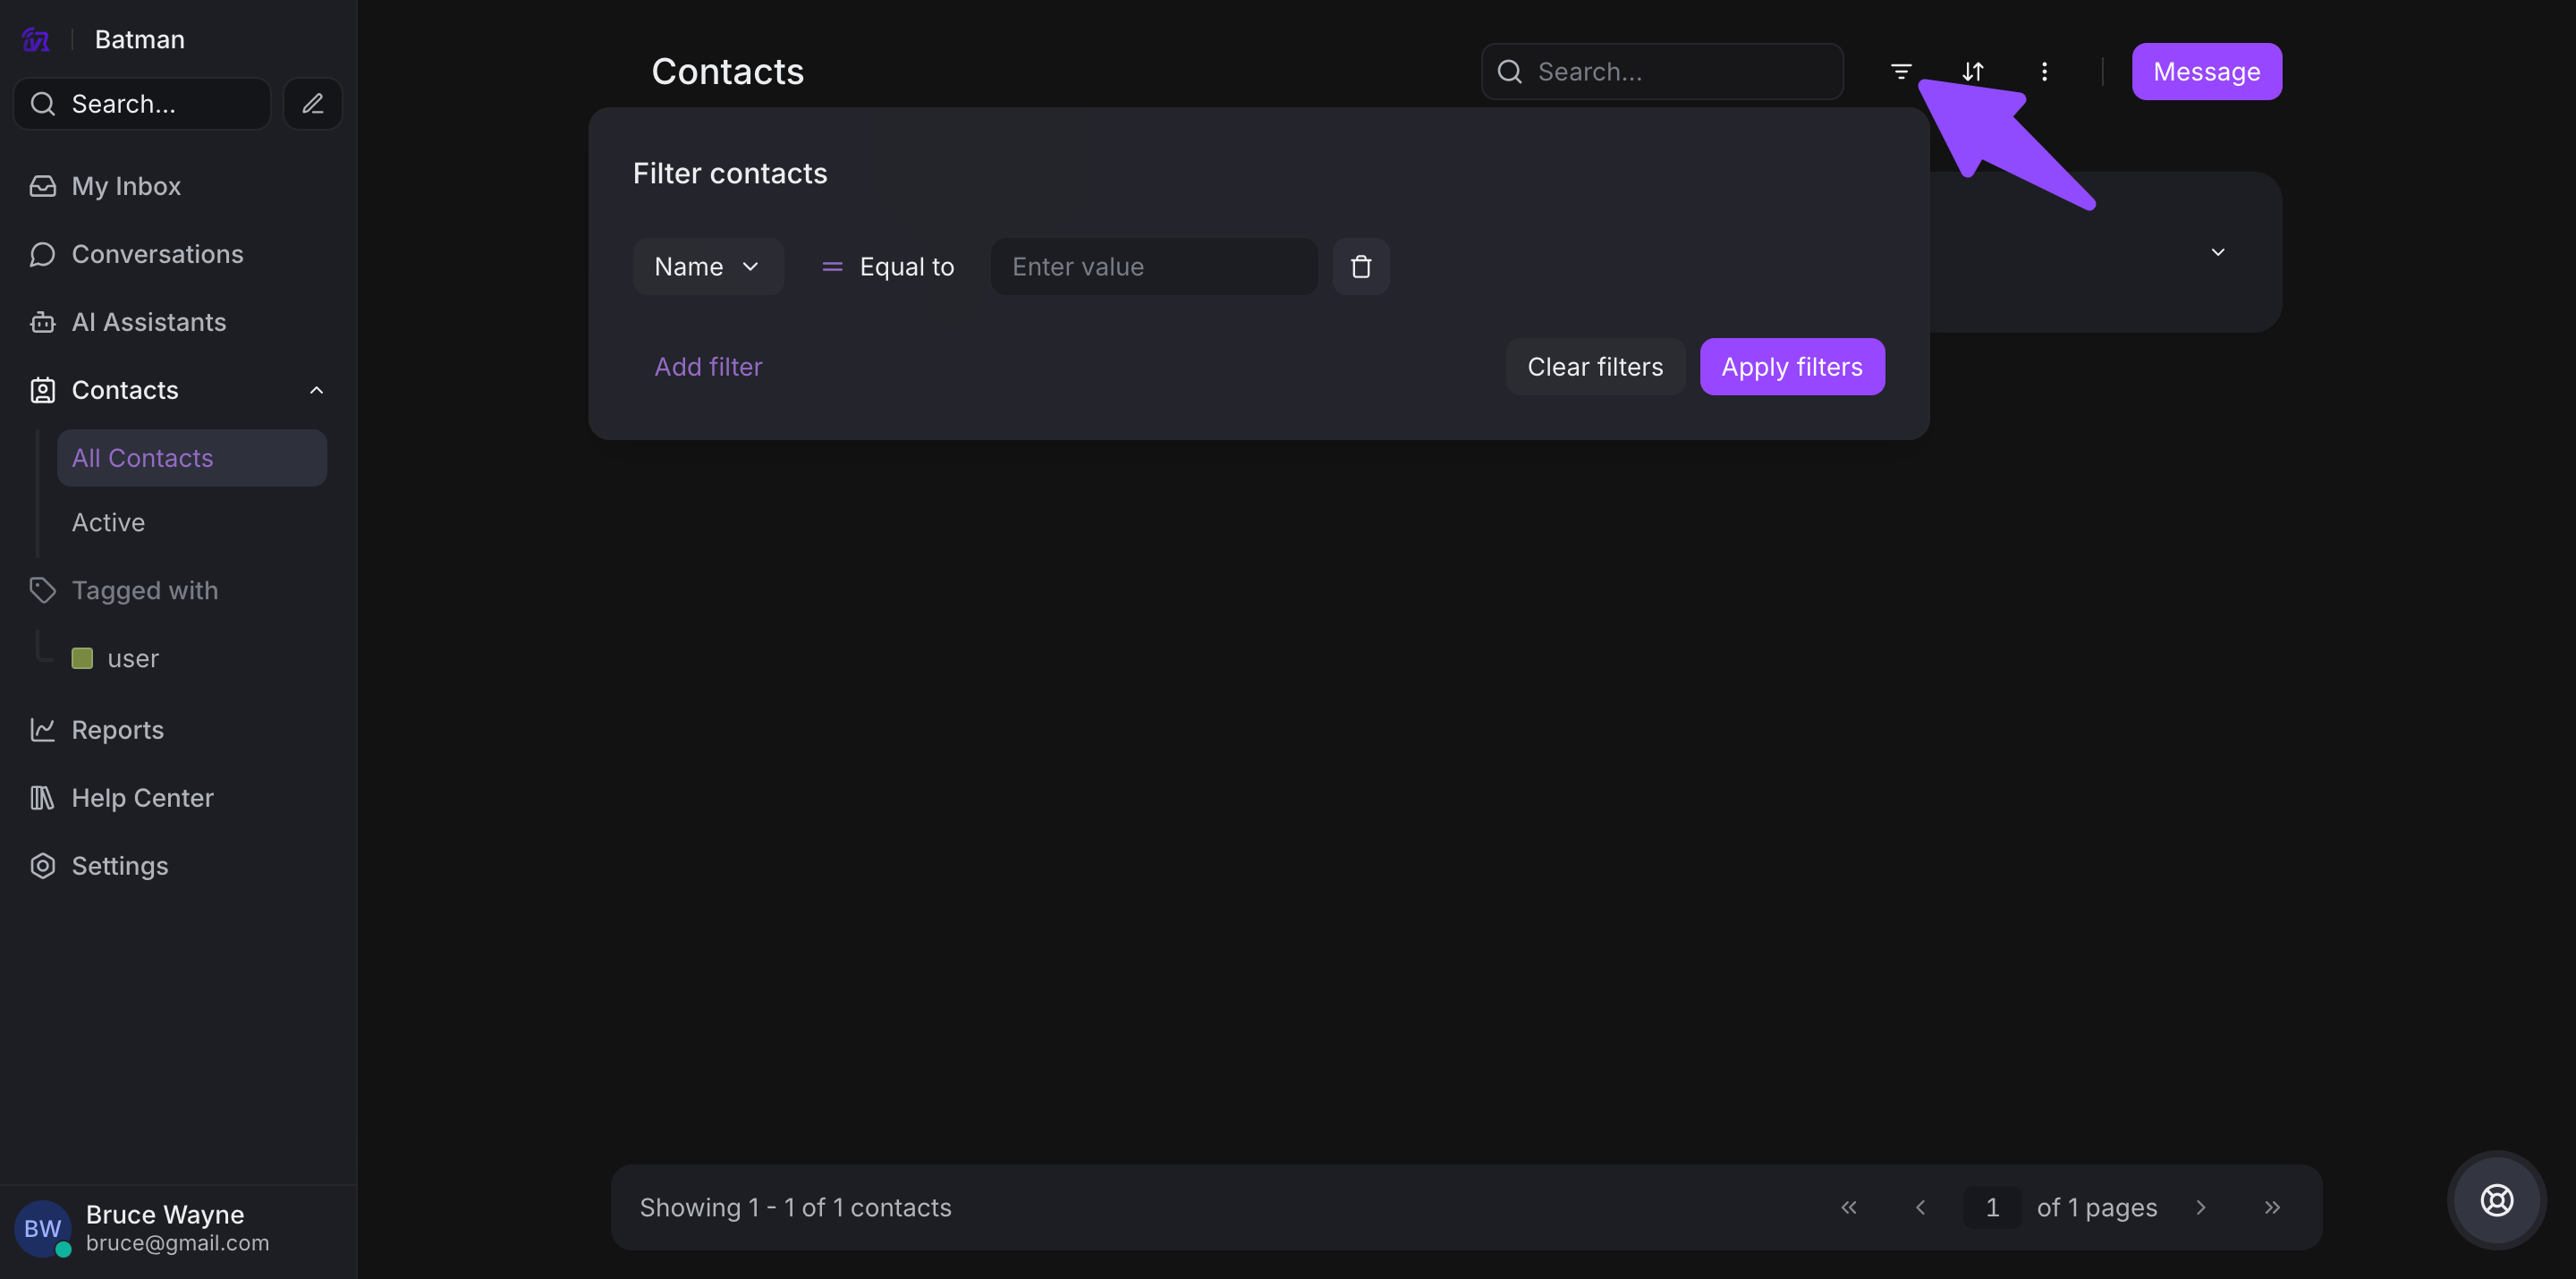This screenshot has height=1279, width=2576.
Task: Collapse the Contacts sidebar section
Action: pyautogui.click(x=316, y=390)
